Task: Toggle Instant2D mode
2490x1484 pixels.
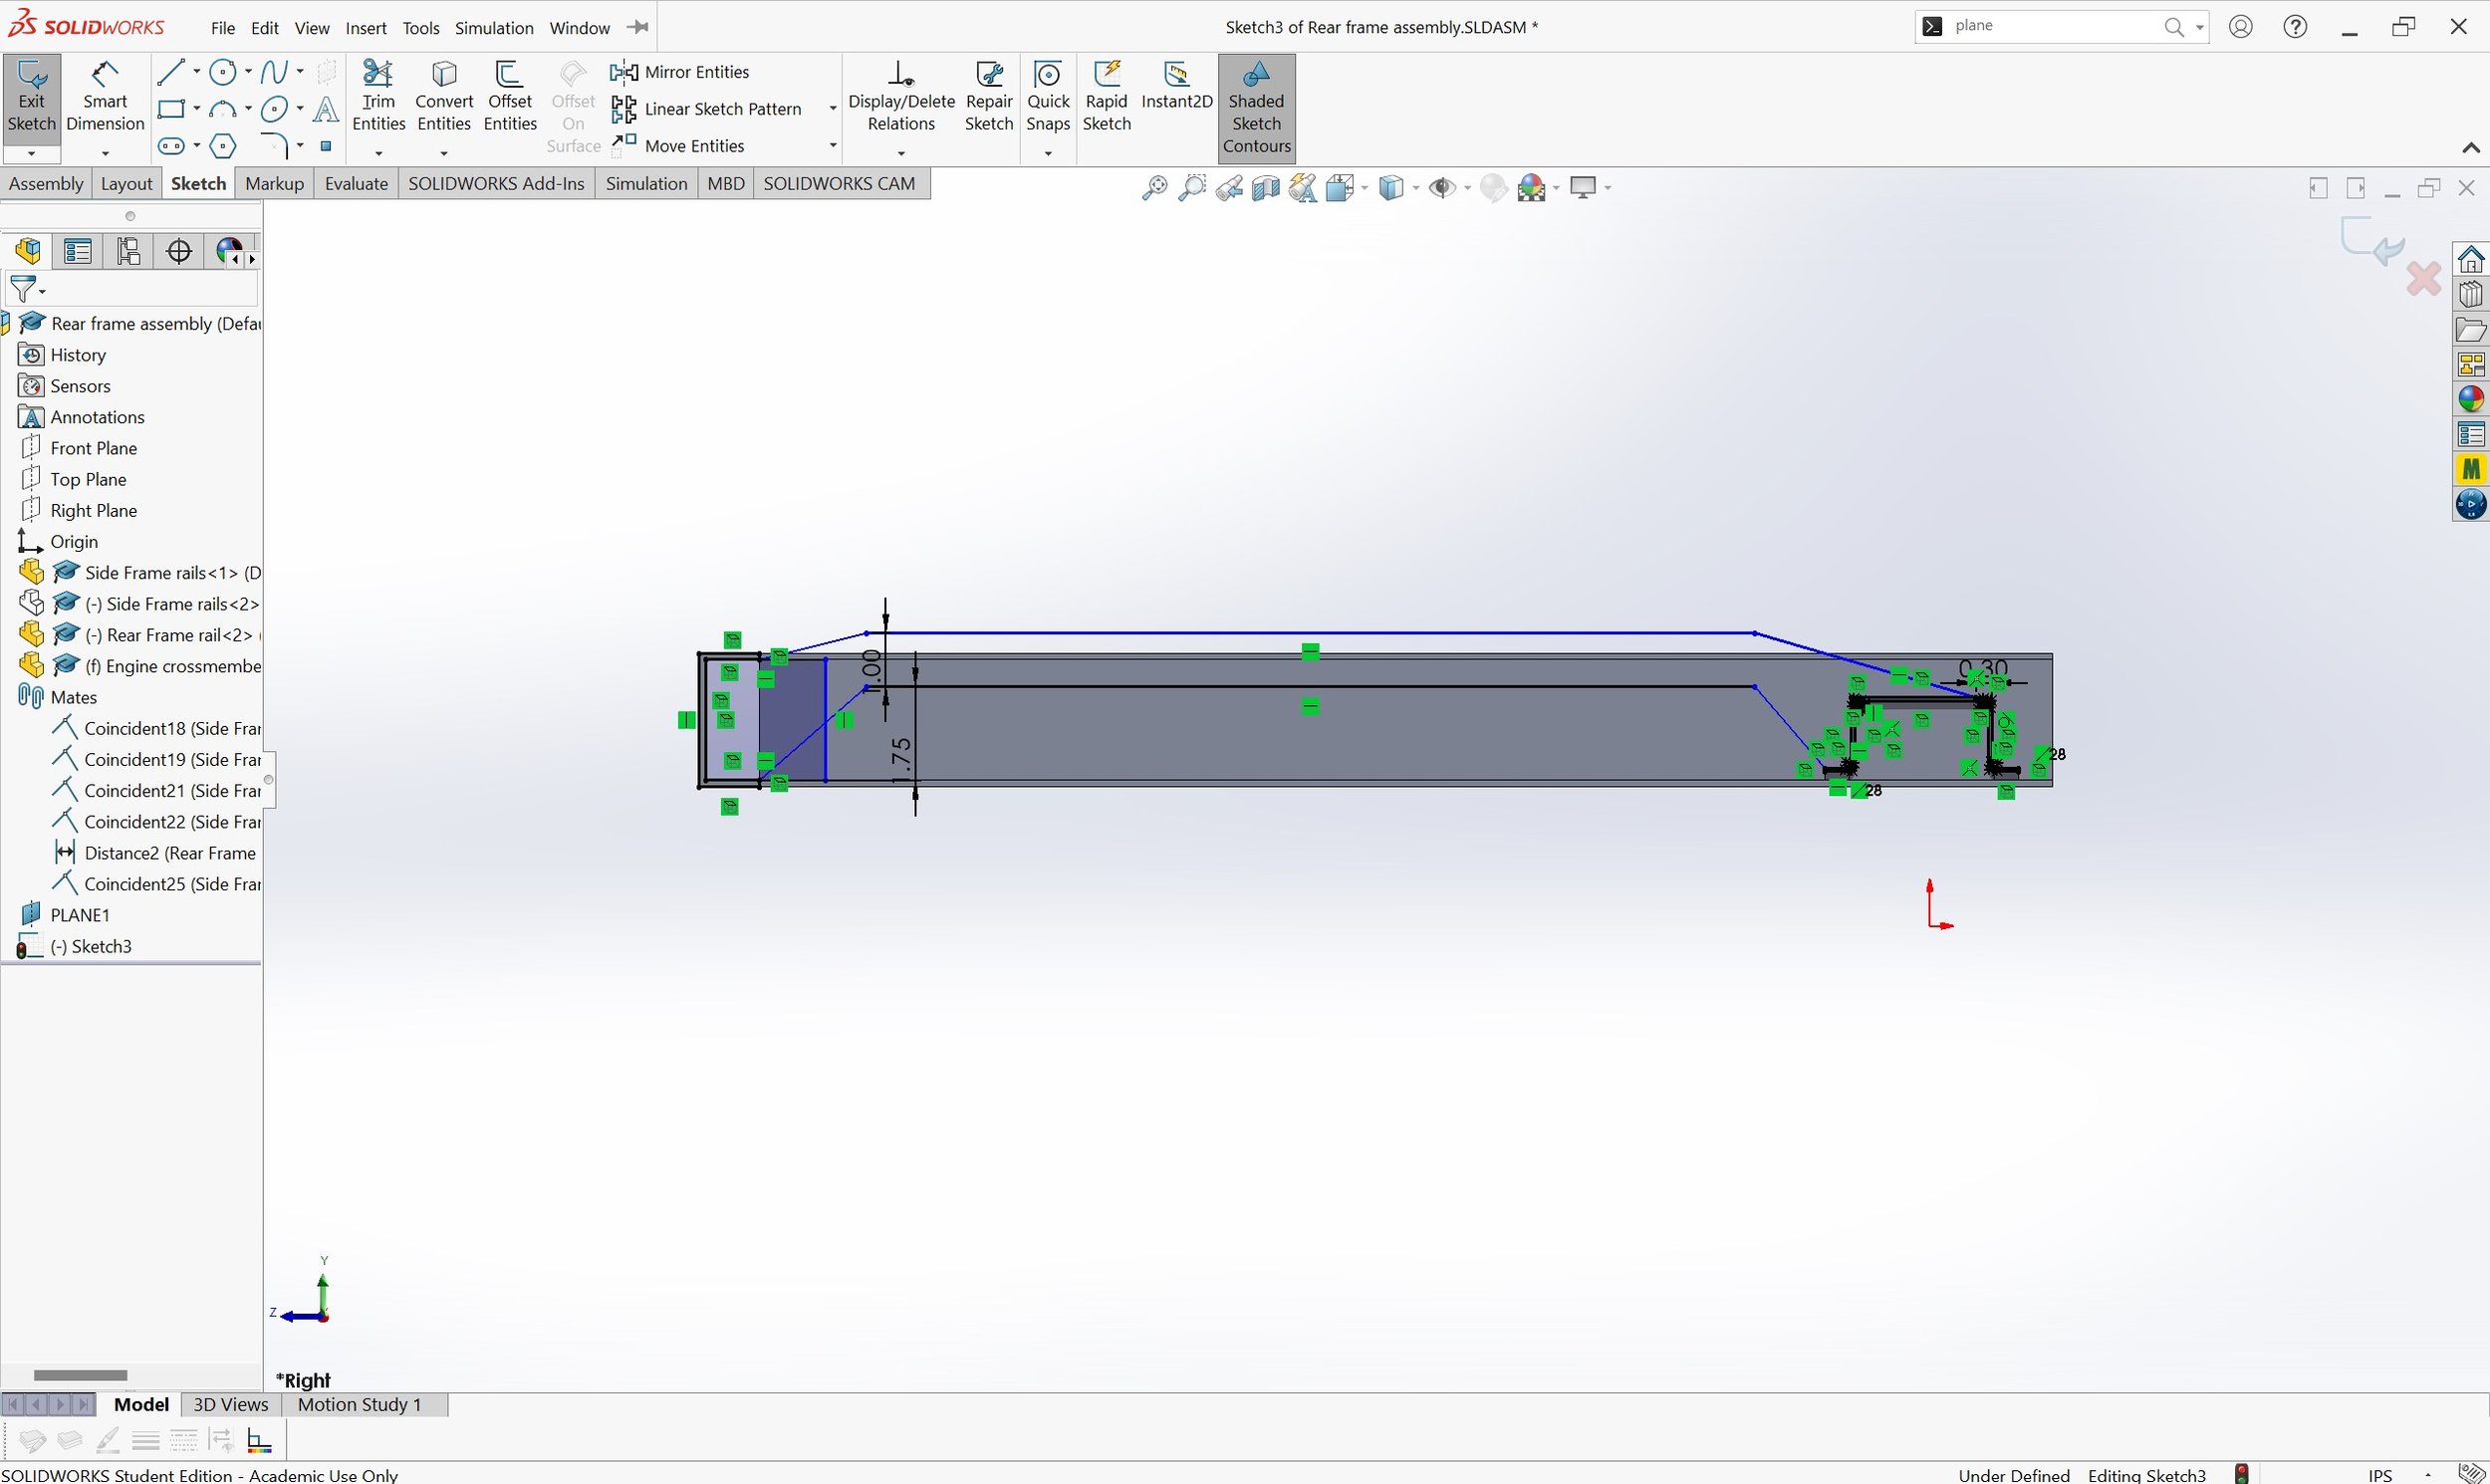Action: pyautogui.click(x=1176, y=87)
